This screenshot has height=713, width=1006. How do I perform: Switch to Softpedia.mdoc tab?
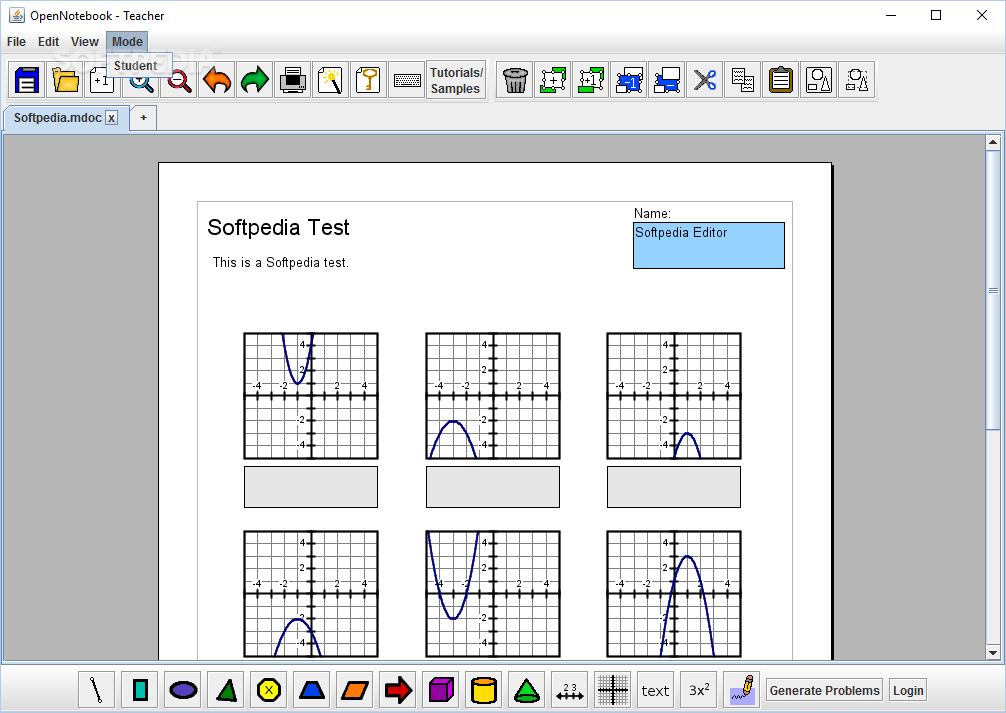58,118
